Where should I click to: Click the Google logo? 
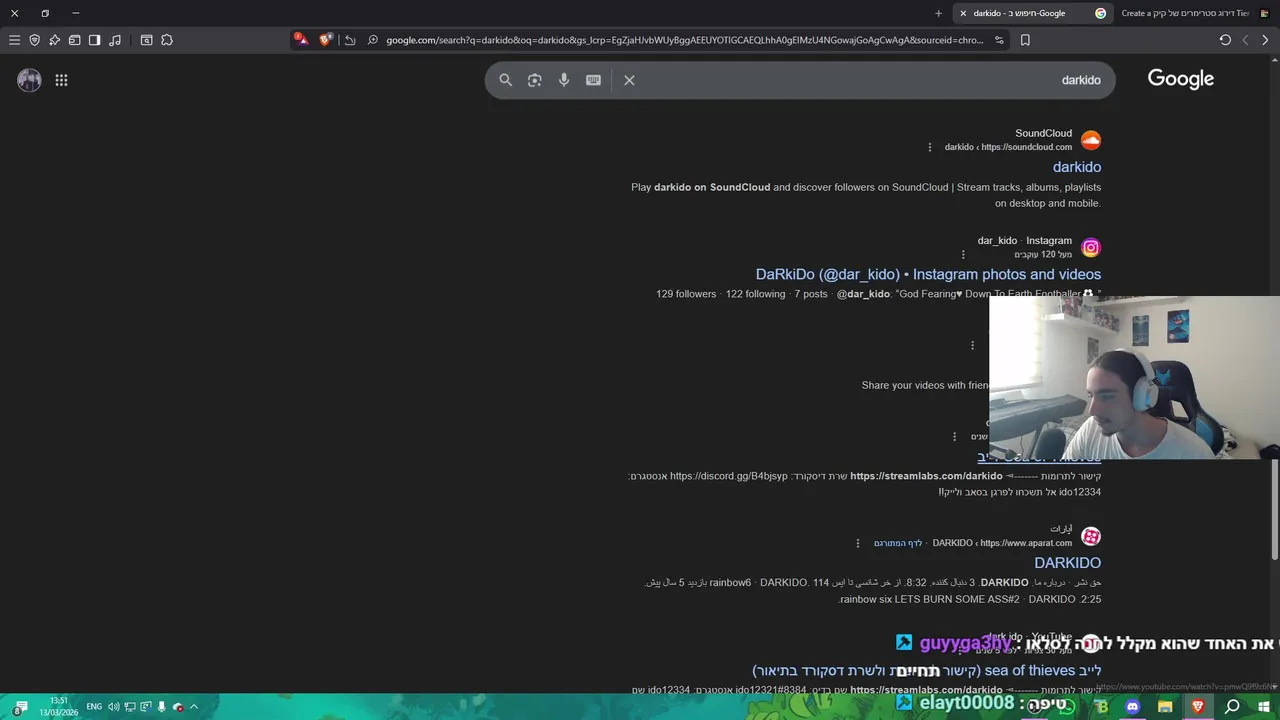pos(1181,79)
